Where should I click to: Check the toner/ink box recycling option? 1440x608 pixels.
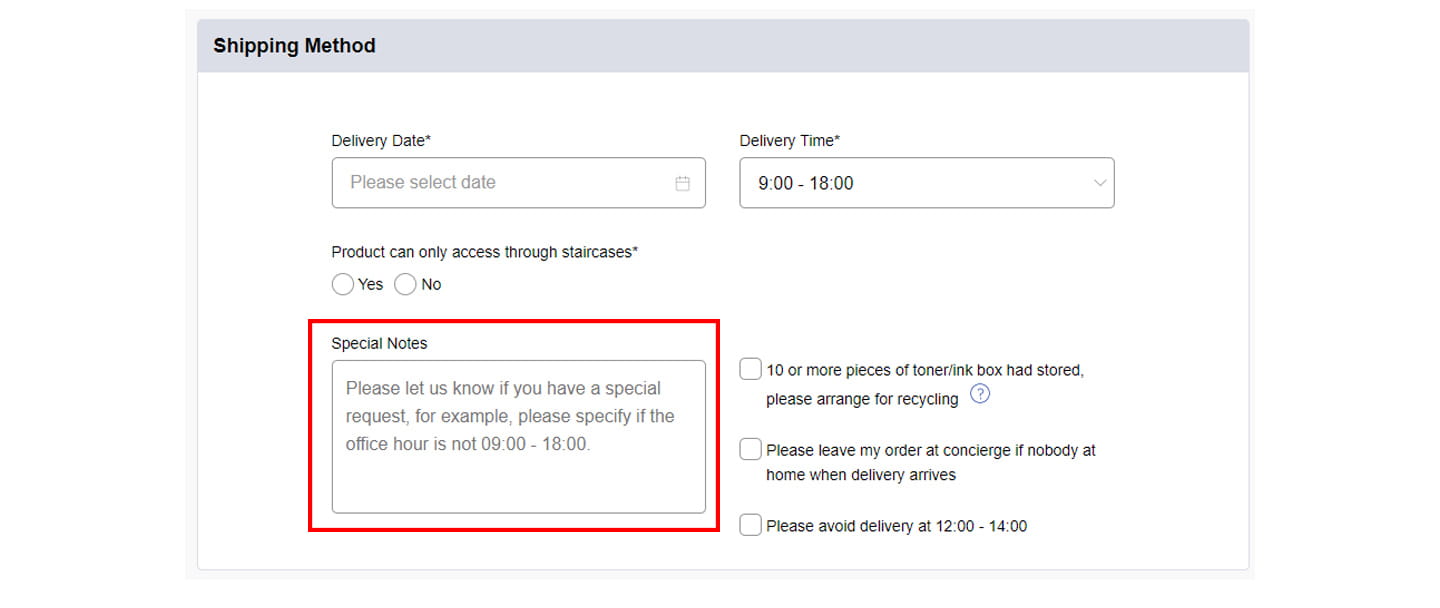(x=750, y=370)
